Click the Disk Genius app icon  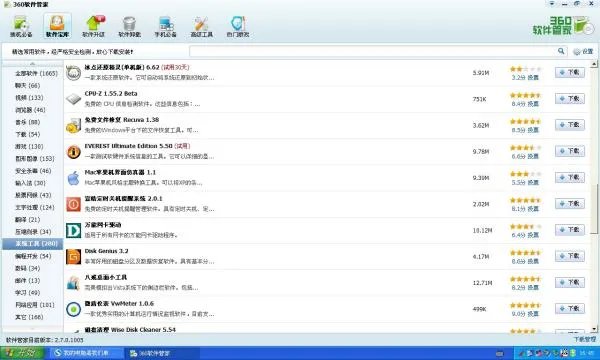(73, 257)
